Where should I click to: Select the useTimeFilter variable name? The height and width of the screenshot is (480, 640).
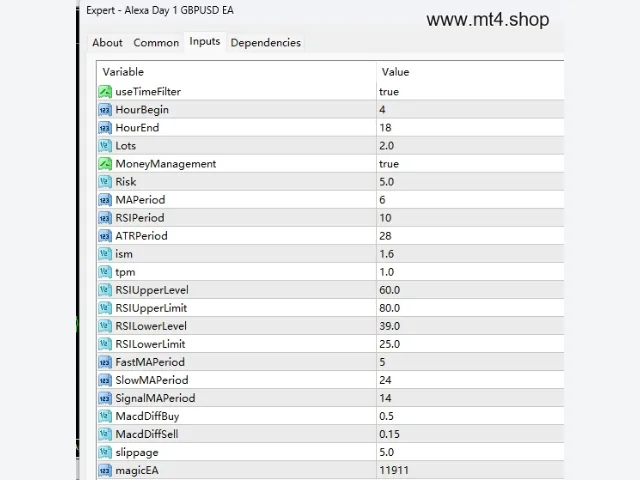148,92
